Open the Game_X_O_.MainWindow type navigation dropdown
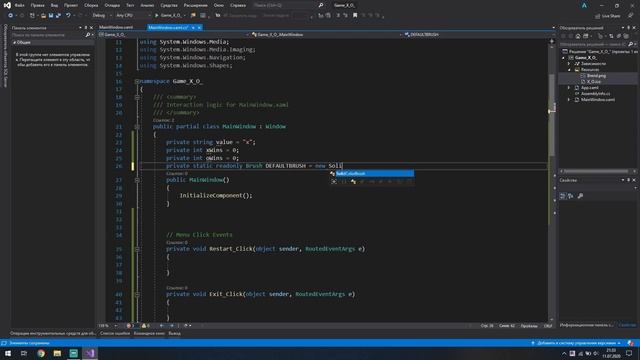 coord(327,35)
